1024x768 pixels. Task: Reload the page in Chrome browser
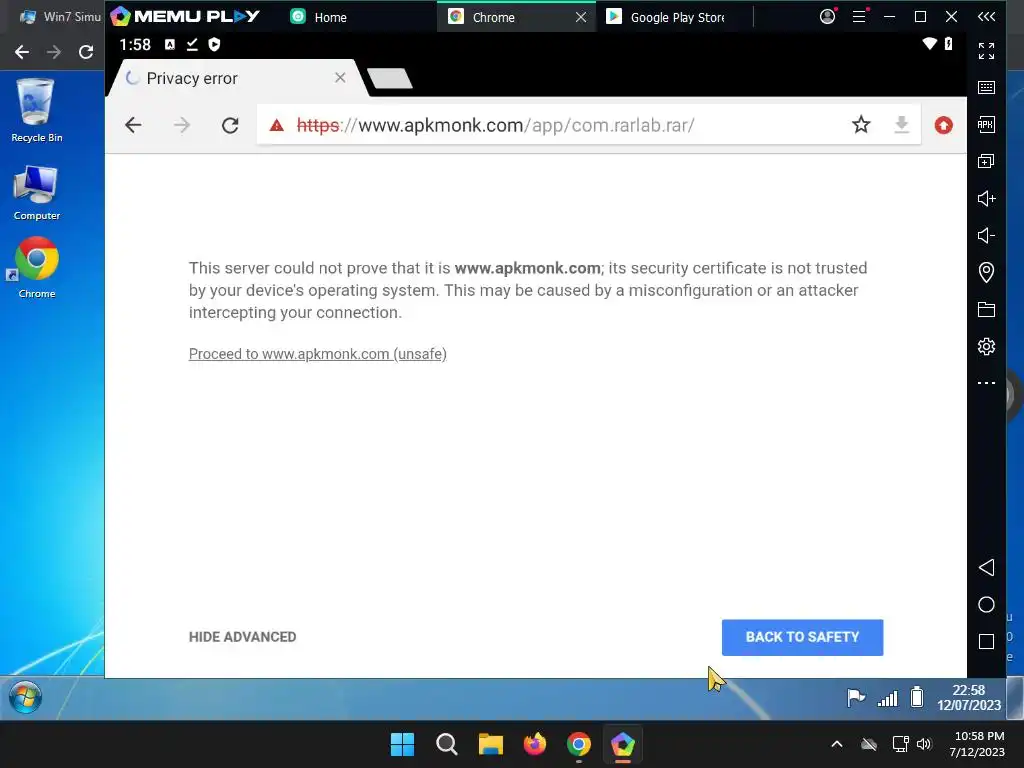230,125
